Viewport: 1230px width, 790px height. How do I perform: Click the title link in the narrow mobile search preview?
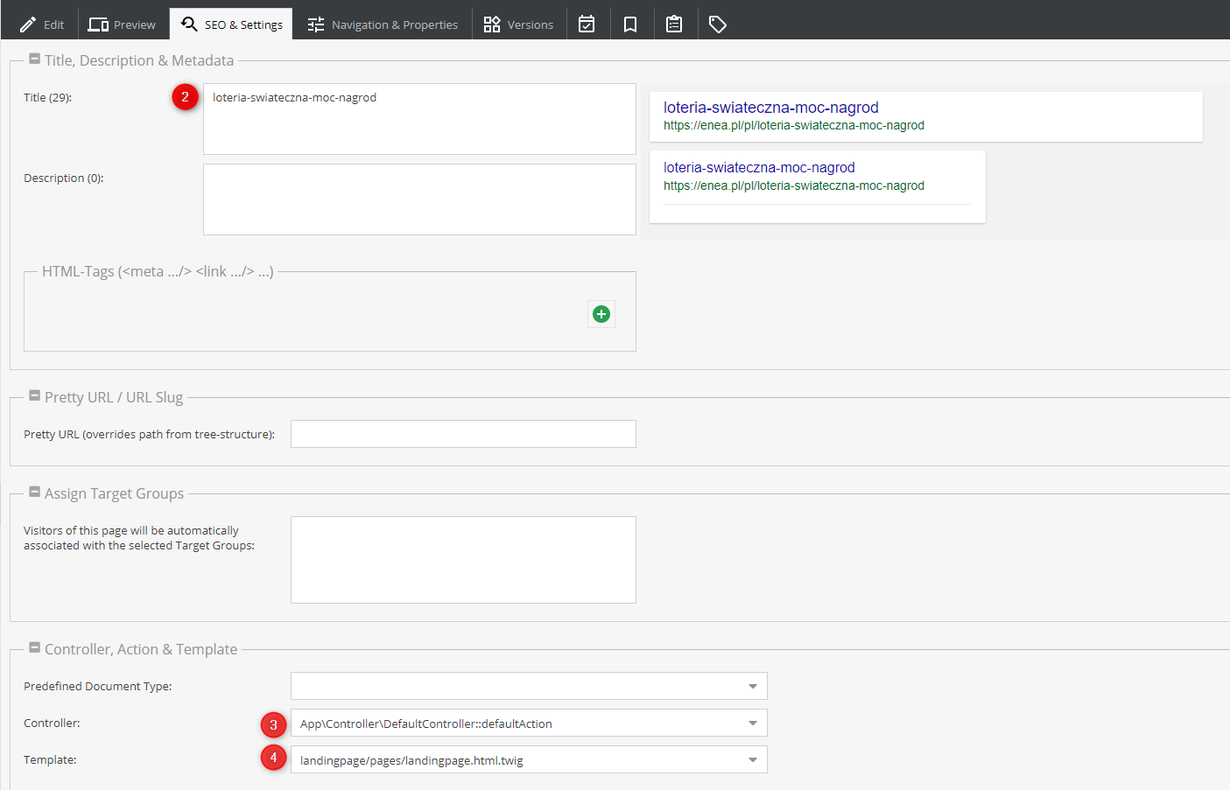pyautogui.click(x=759, y=168)
